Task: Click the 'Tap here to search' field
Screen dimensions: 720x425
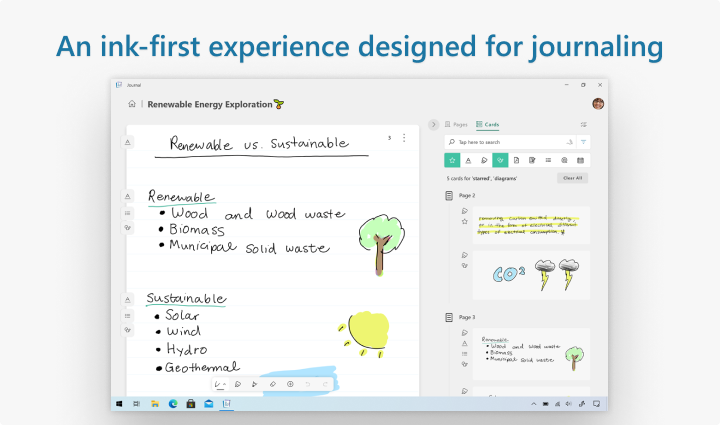Action: [511, 142]
